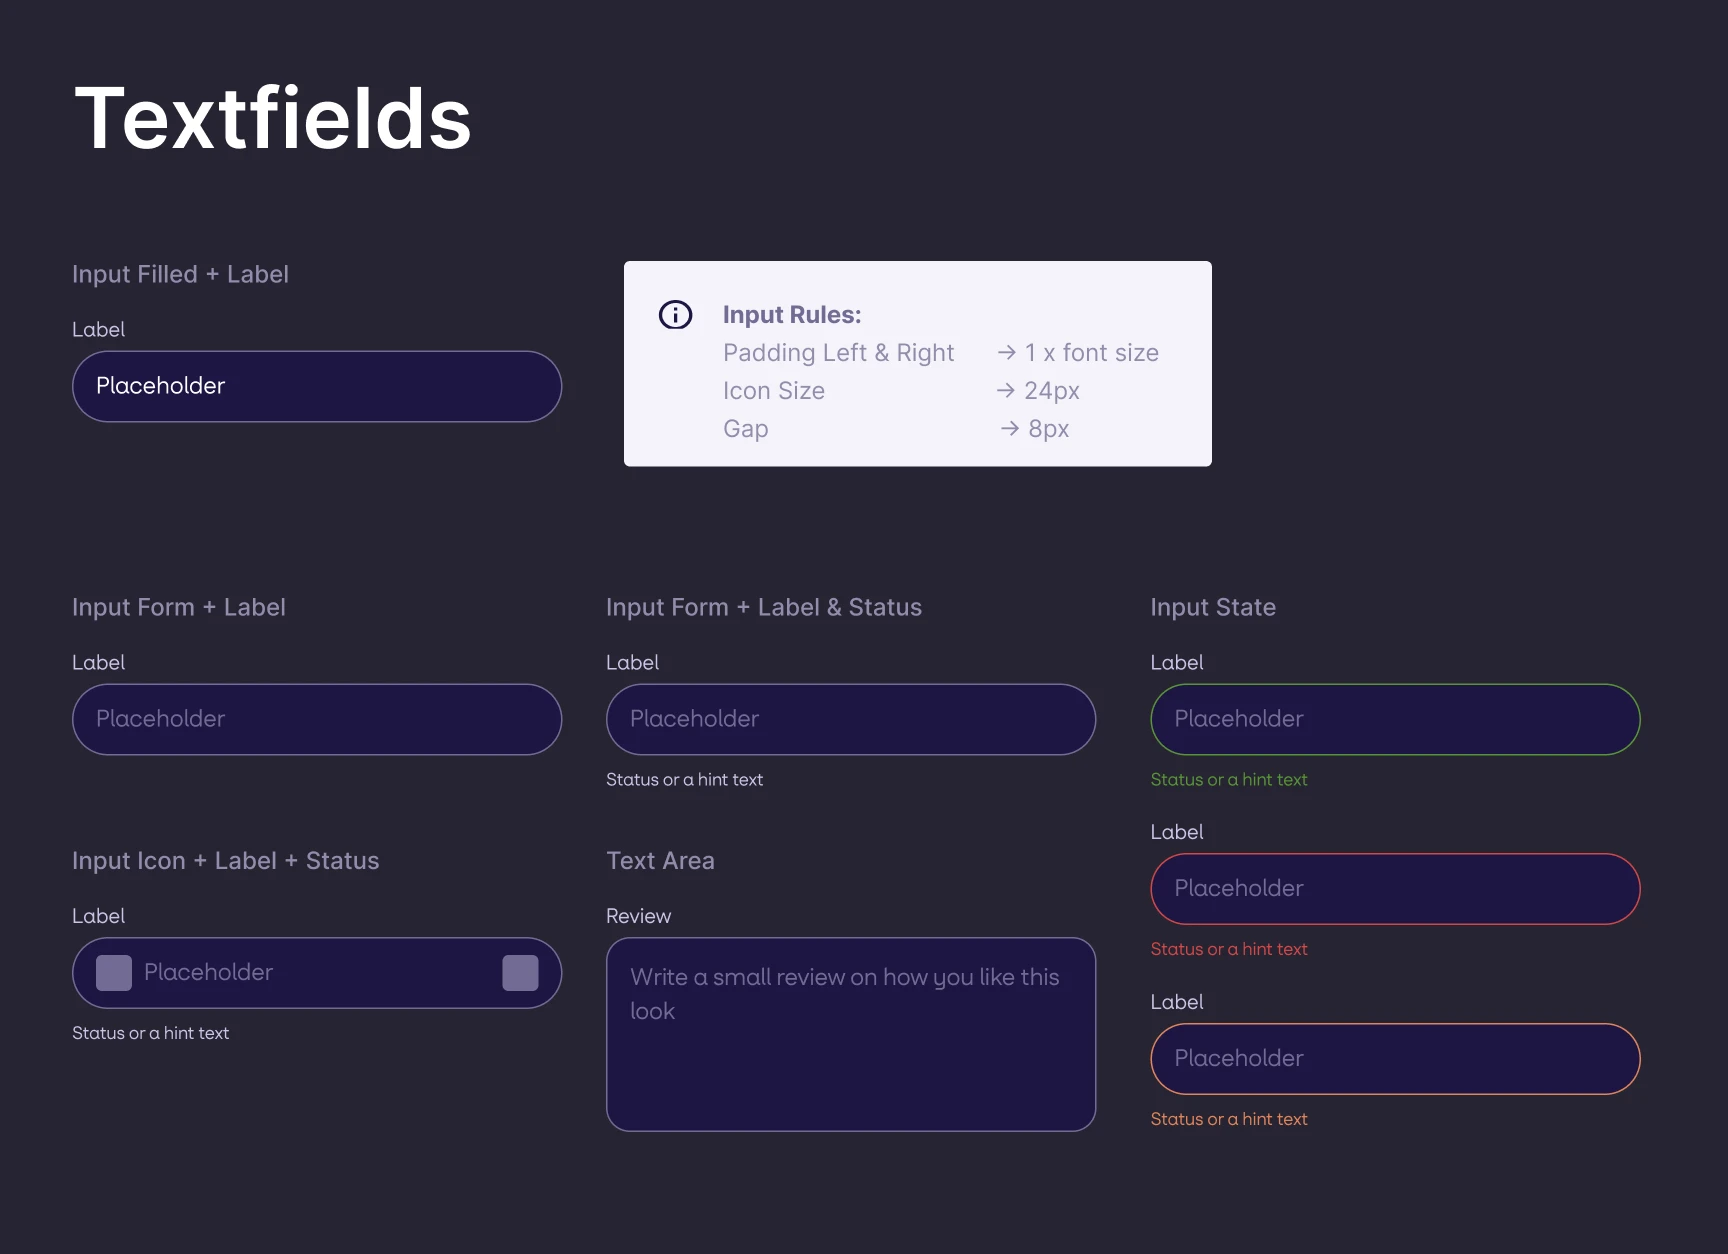Image resolution: width=1728 pixels, height=1254 pixels.
Task: Click inside the Review text area
Action: (x=851, y=1034)
